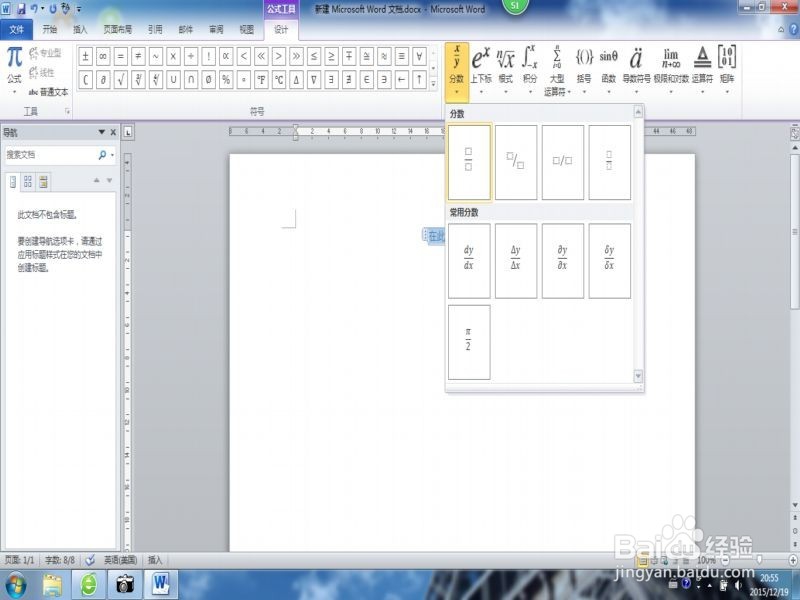This screenshot has width=800, height=600.
Task: Close the 导航 navigation pane
Action: click(x=113, y=132)
